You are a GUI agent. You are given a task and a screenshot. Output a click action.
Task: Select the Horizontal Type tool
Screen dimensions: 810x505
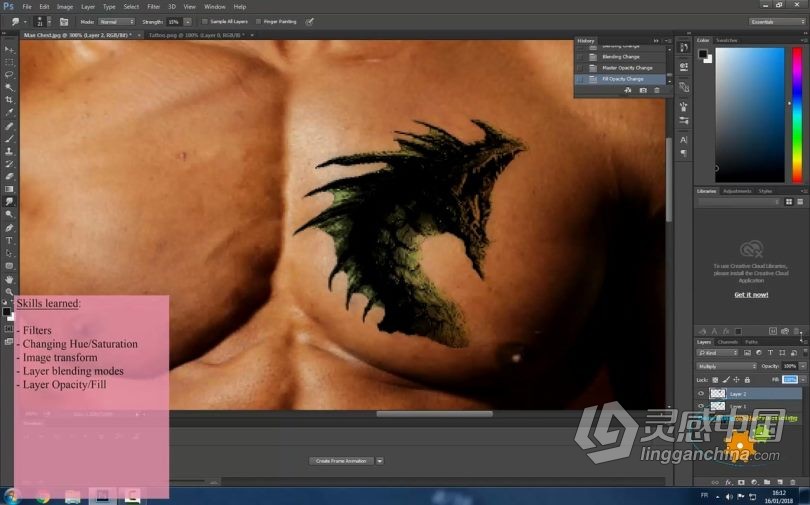[9, 241]
